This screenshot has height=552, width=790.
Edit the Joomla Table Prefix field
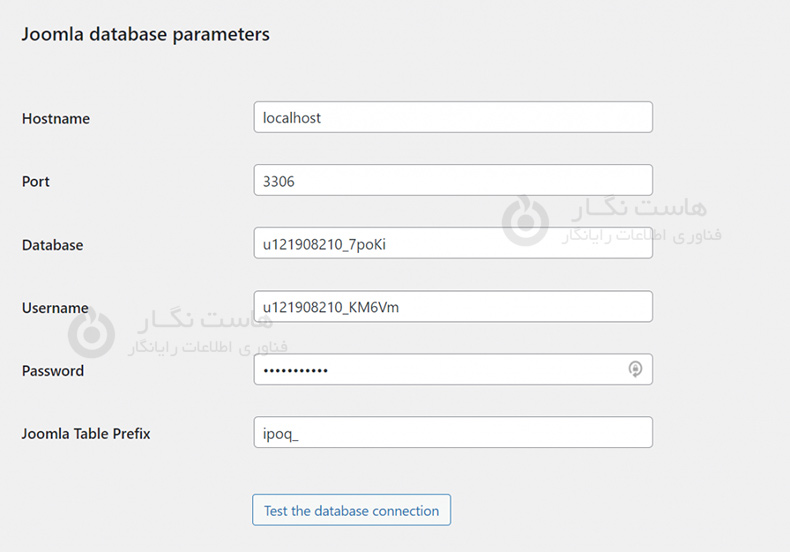point(452,432)
